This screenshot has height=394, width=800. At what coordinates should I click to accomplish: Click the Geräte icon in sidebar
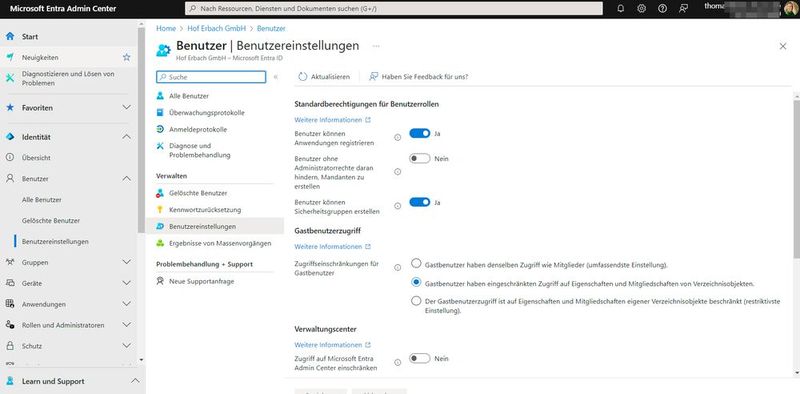(10, 283)
